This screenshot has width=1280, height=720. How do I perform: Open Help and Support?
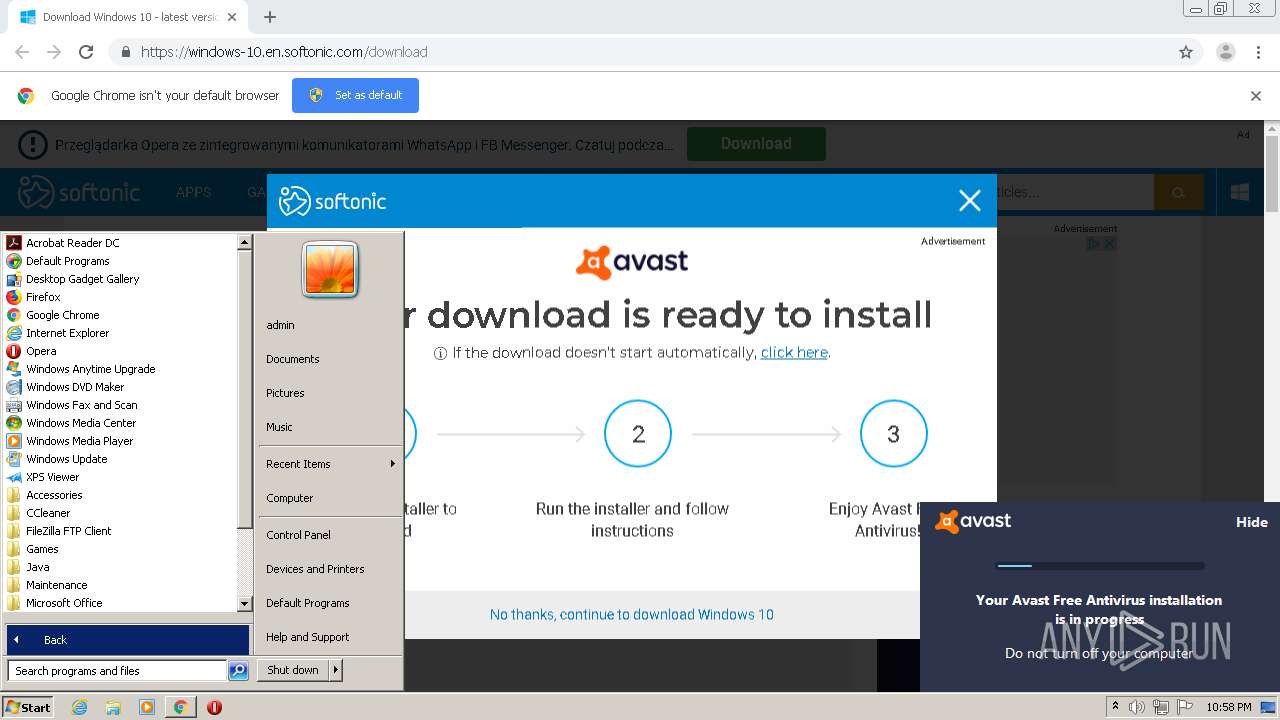(x=308, y=637)
